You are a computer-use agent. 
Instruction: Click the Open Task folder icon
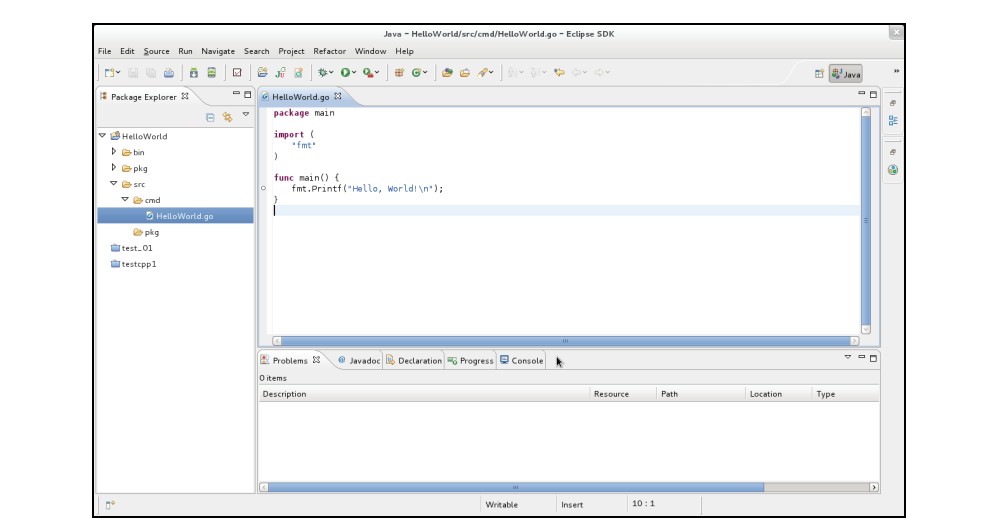pyautogui.click(x=465, y=73)
